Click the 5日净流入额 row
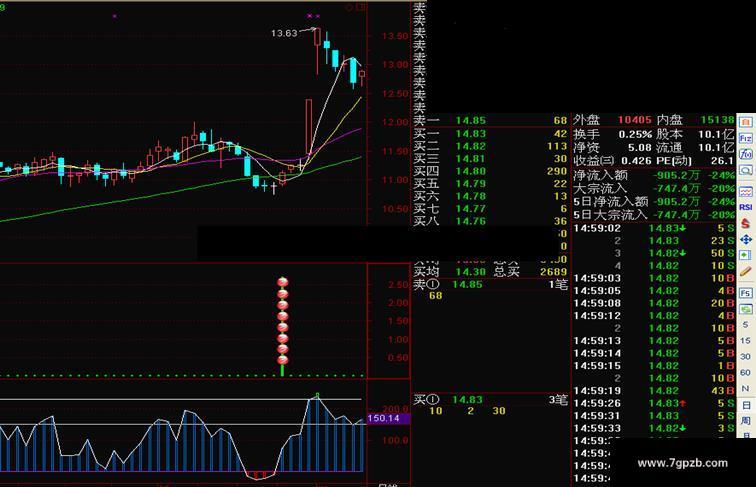The height and width of the screenshot is (487, 756). click(x=654, y=202)
